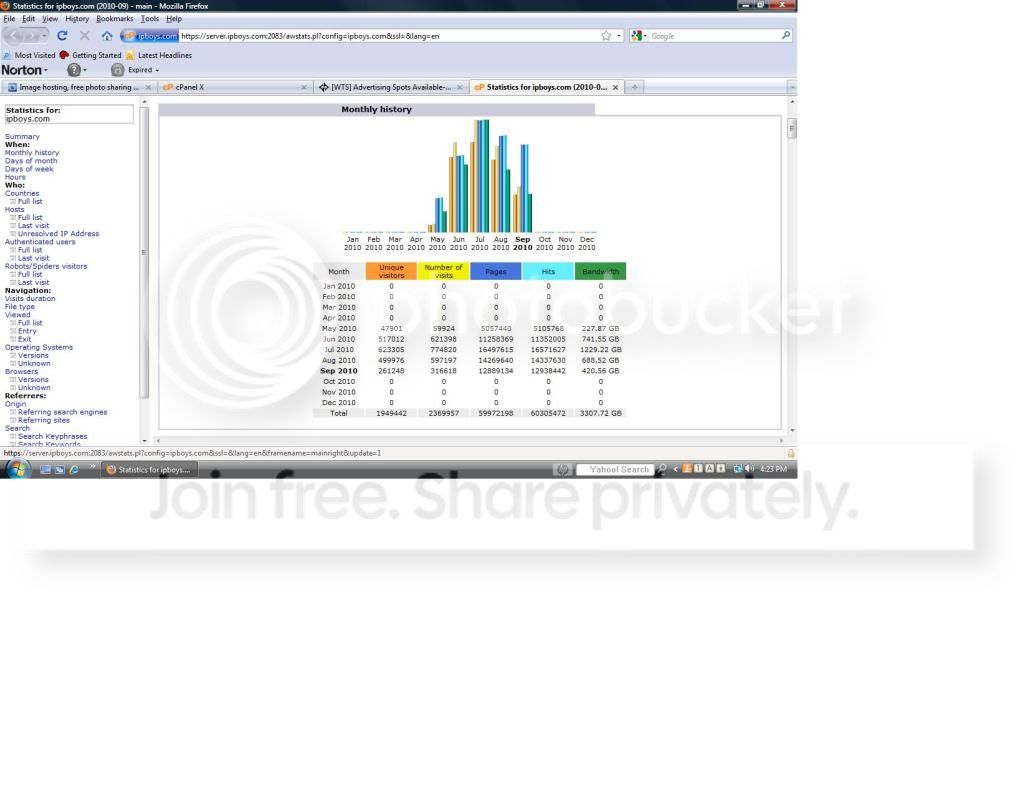Image resolution: width=1023 pixels, height=794 pixels.
Task: Click the padlock icon in the status bar
Action: point(791,453)
